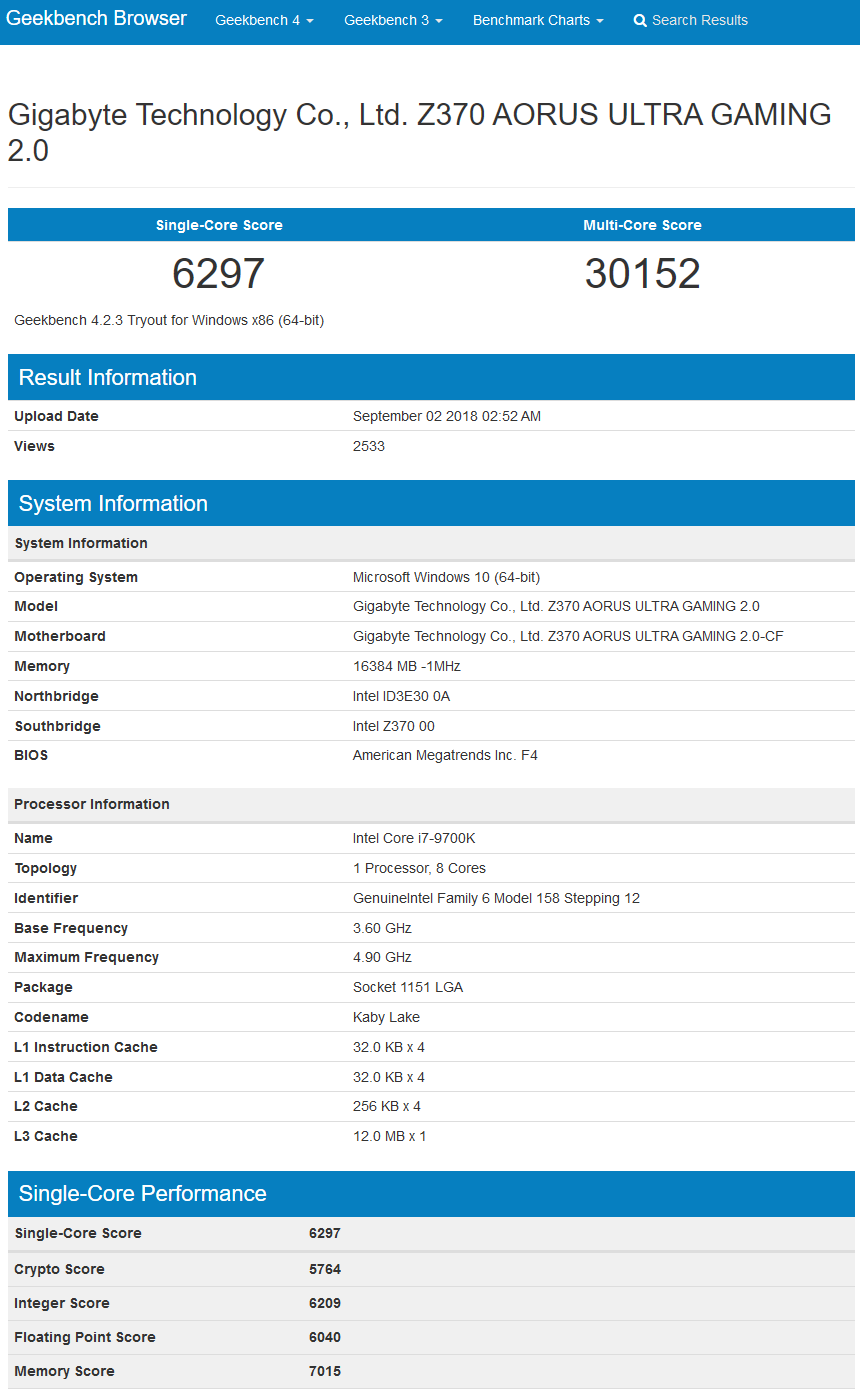The width and height of the screenshot is (860, 1400).
Task: Select the single-core score value 6297
Action: (x=219, y=274)
